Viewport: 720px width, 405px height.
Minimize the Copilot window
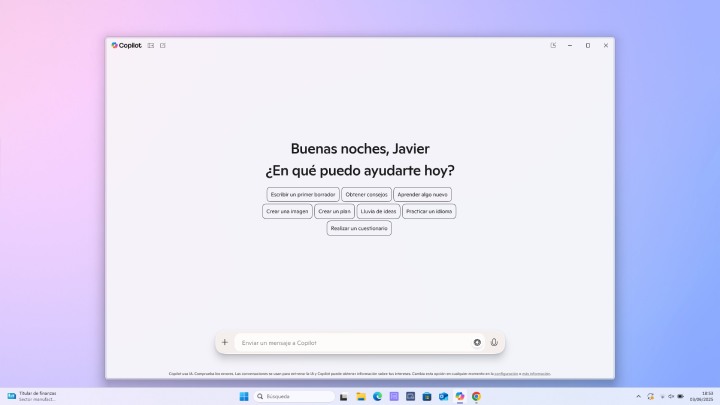pos(570,45)
